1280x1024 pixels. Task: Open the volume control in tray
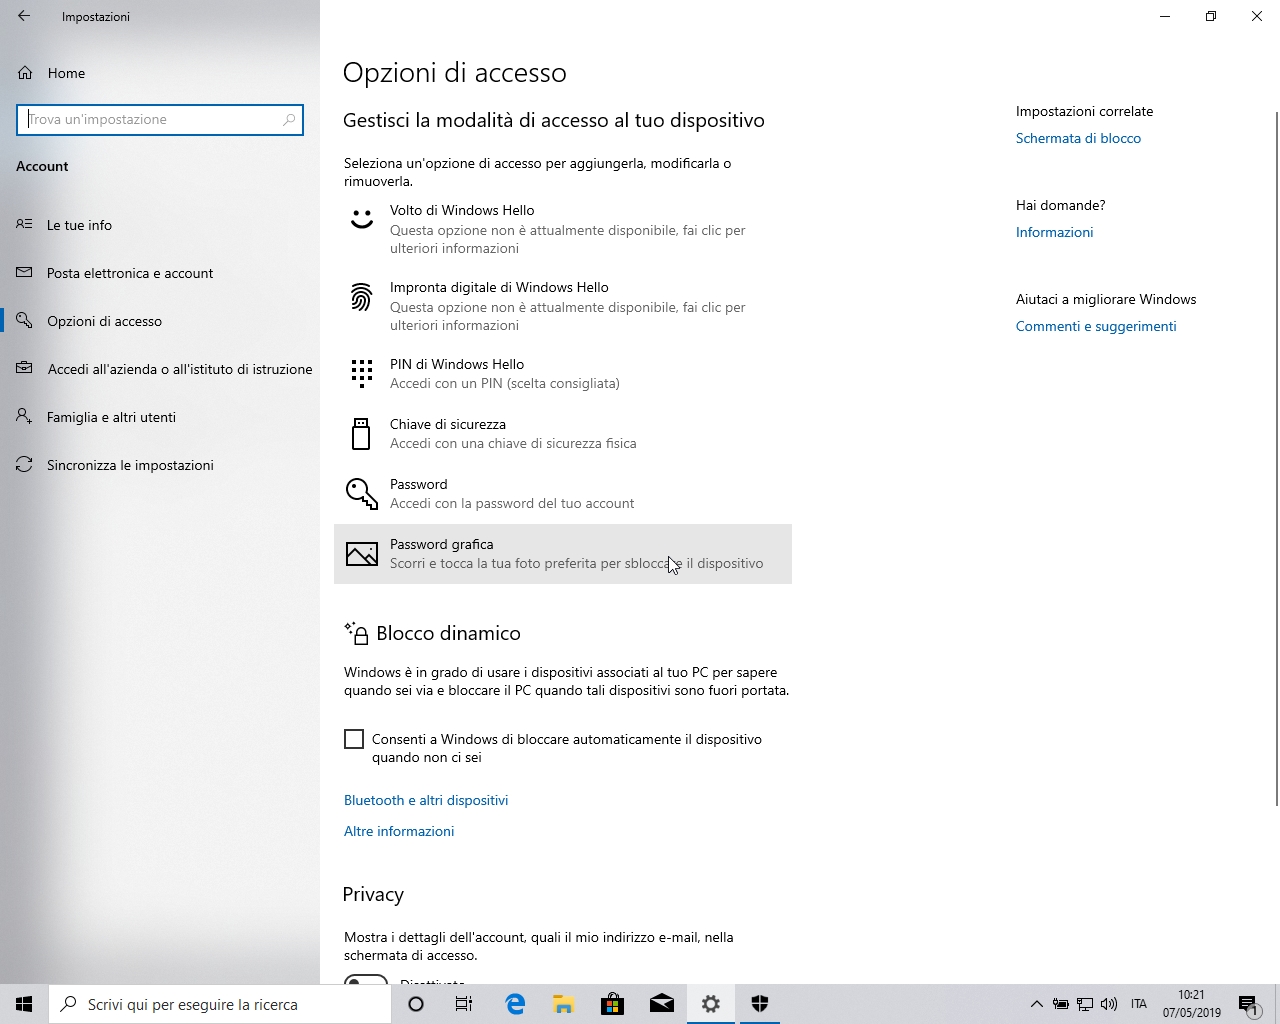1109,1004
